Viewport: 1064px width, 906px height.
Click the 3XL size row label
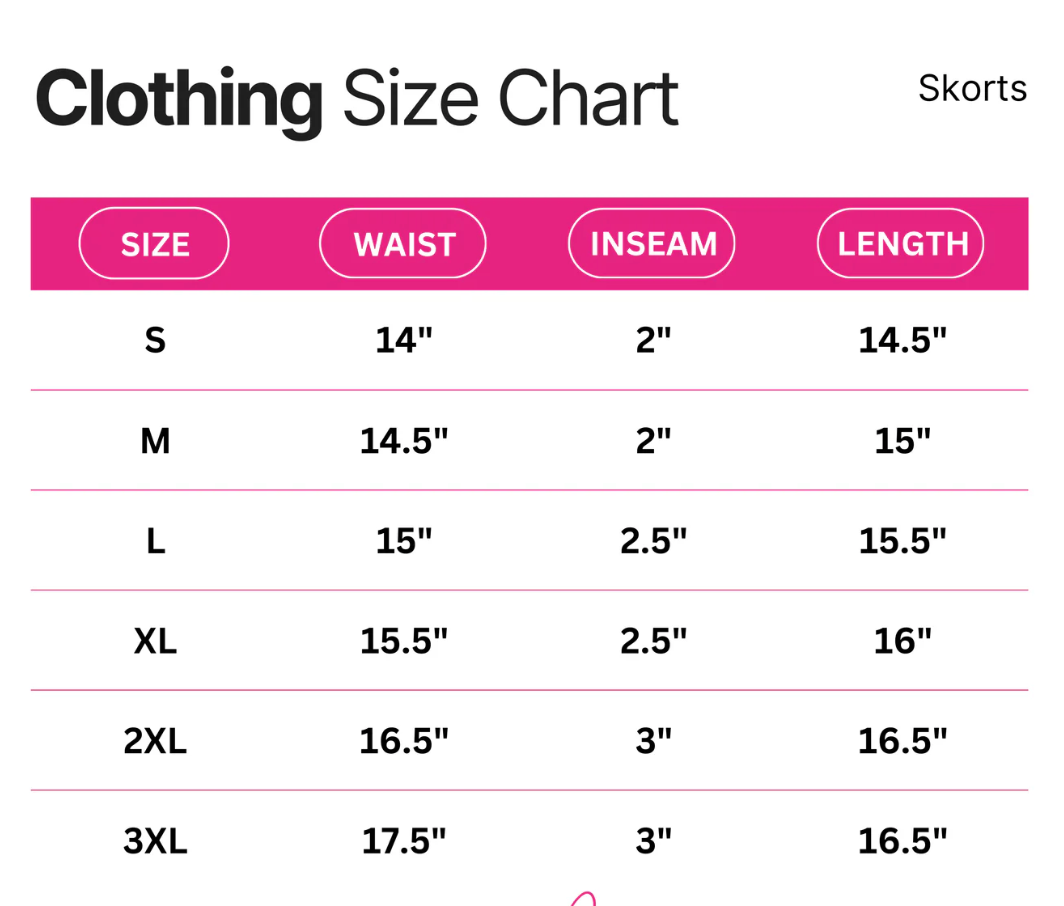coord(155,841)
